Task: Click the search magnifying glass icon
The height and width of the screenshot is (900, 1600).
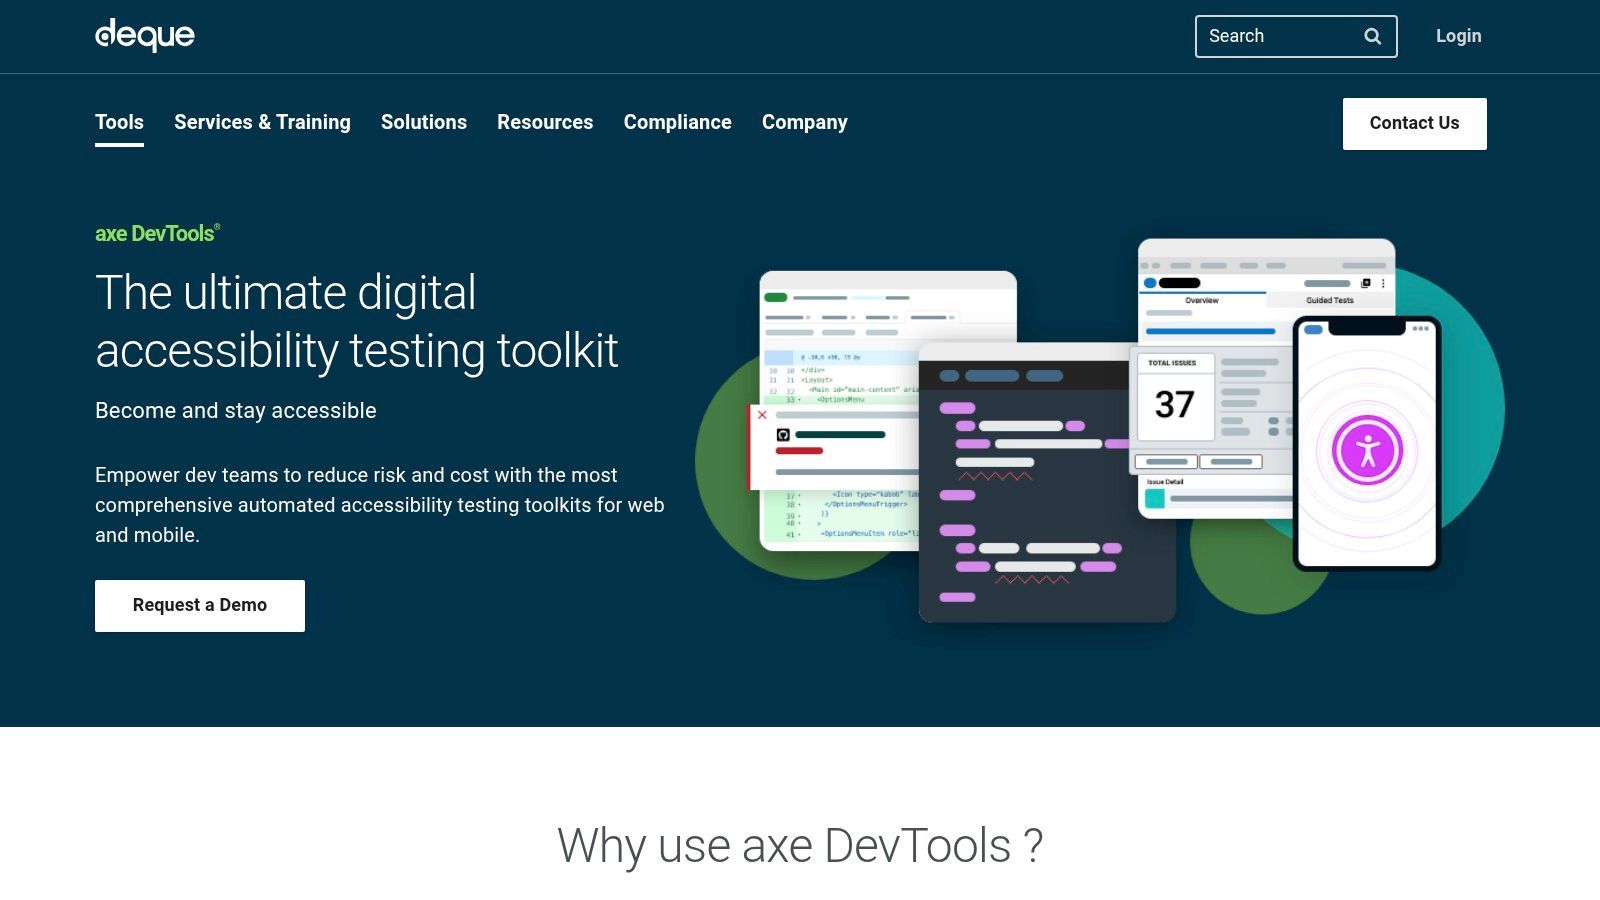Action: (x=1372, y=35)
